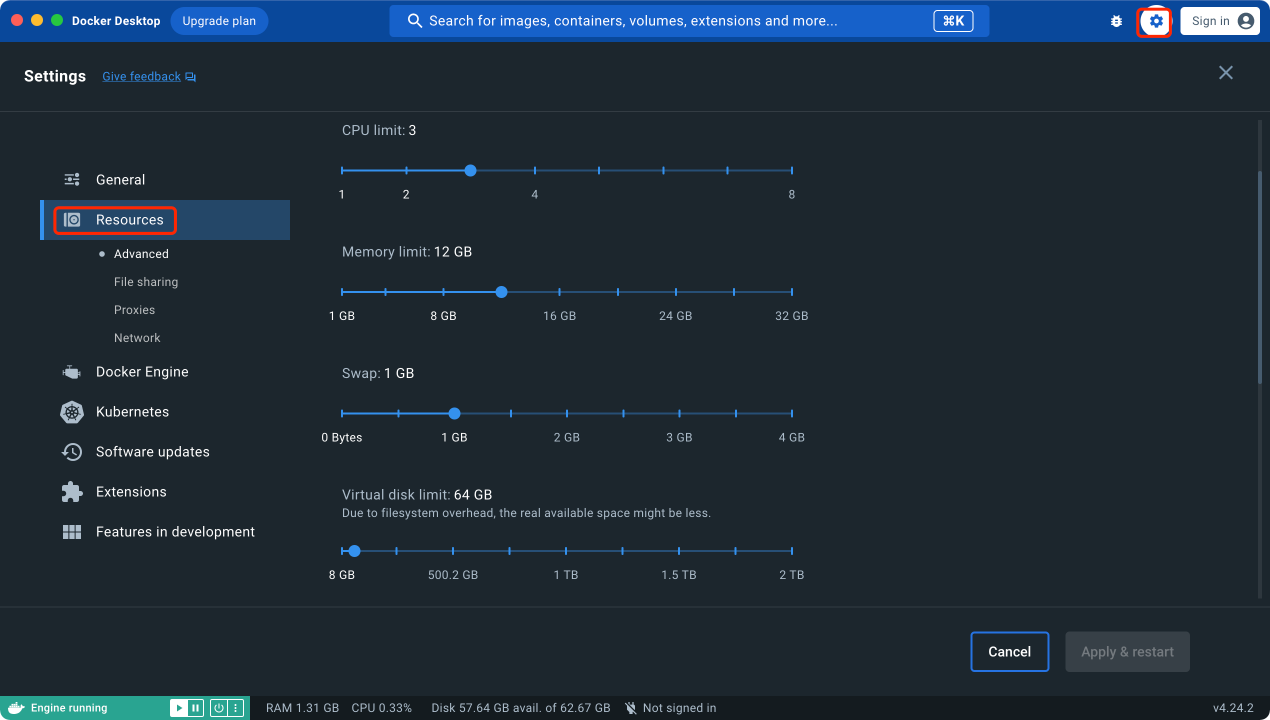This screenshot has height=720, width=1270.
Task: Click the Memory limit slider handle
Action: [501, 292]
